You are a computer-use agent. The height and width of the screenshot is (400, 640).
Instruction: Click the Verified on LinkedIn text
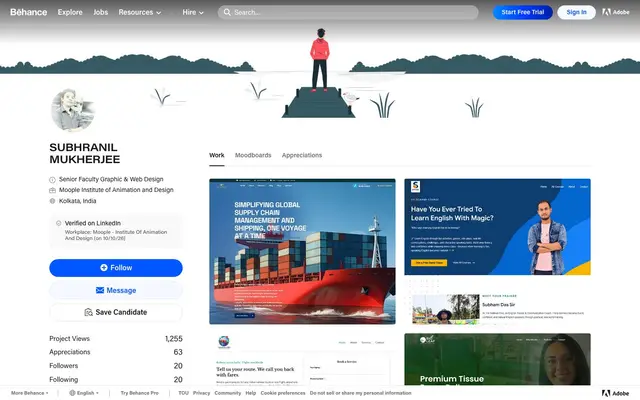pos(93,223)
